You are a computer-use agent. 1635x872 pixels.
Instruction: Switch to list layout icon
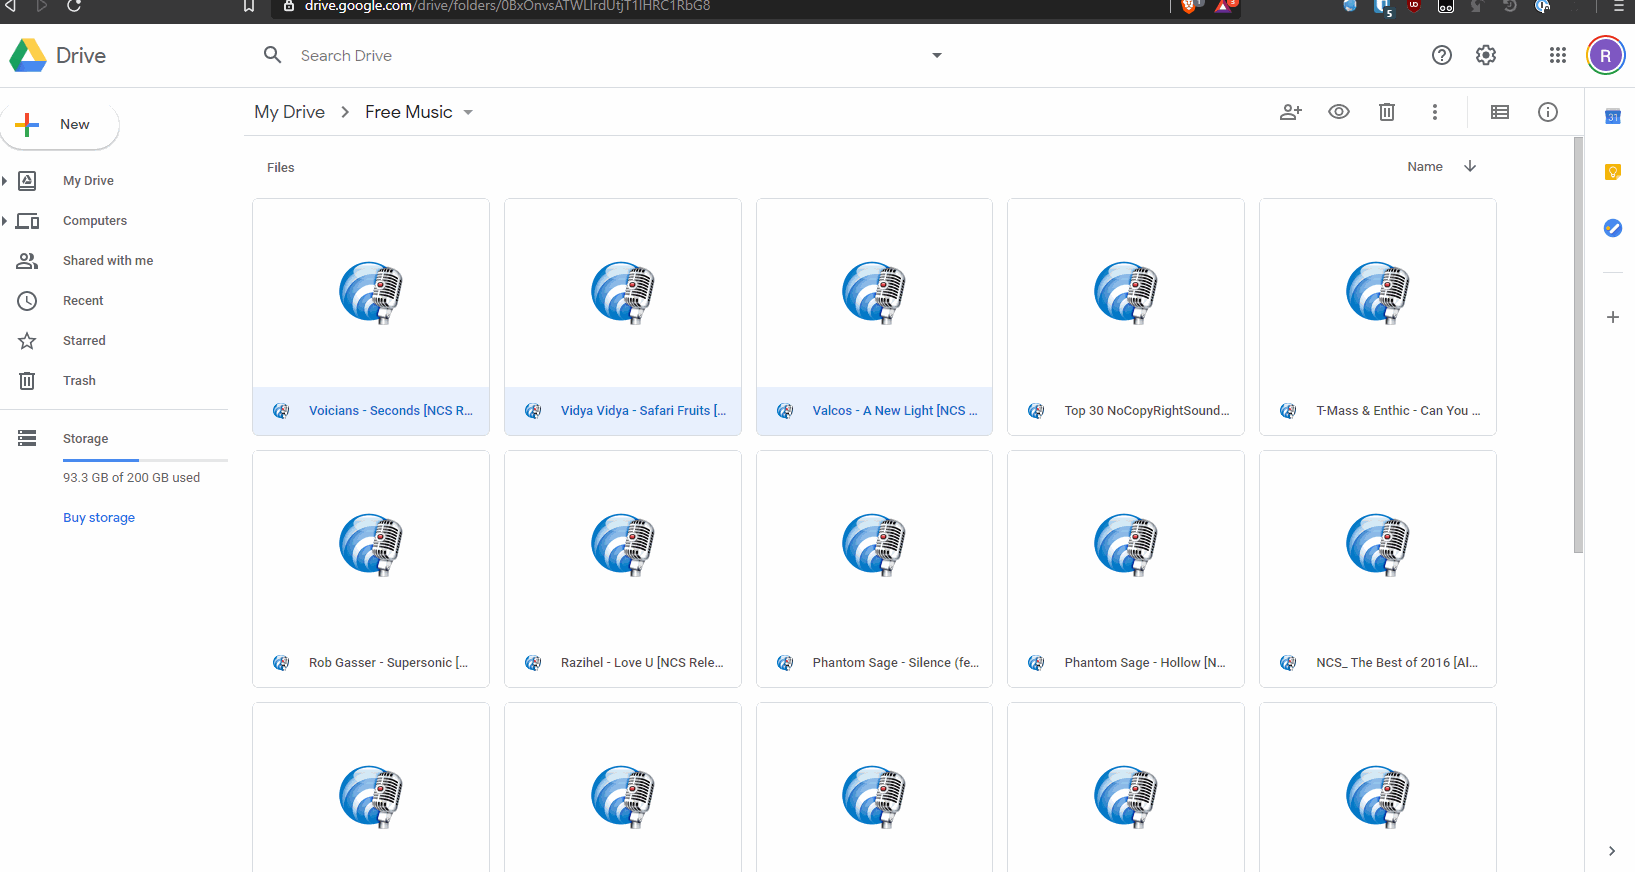[1500, 112]
